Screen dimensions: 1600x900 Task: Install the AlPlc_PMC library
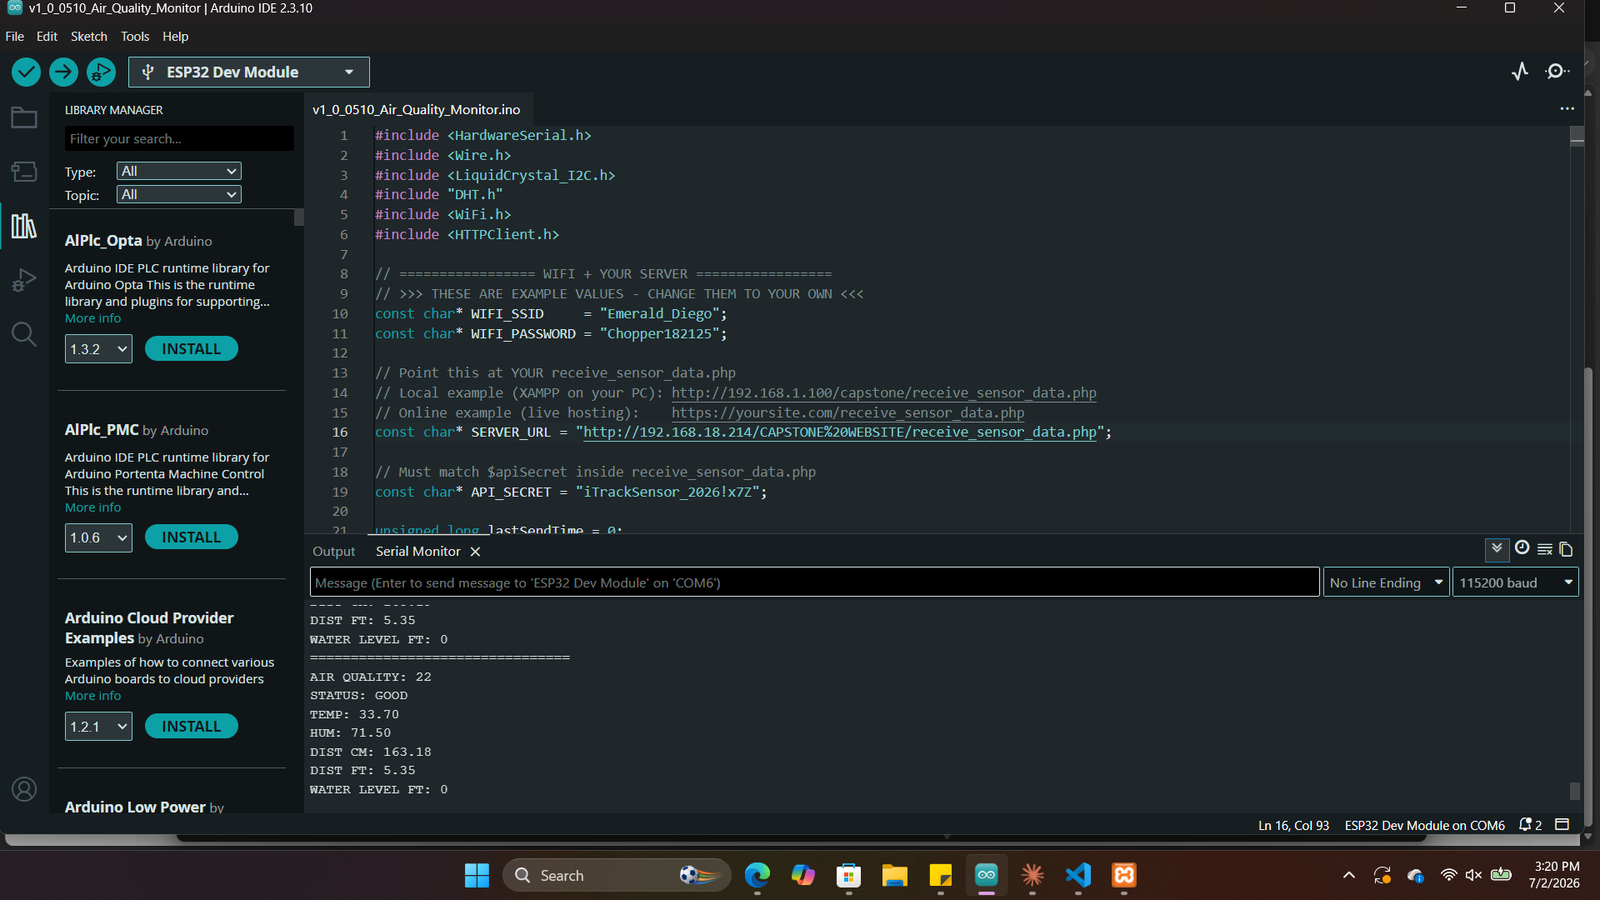tap(191, 538)
